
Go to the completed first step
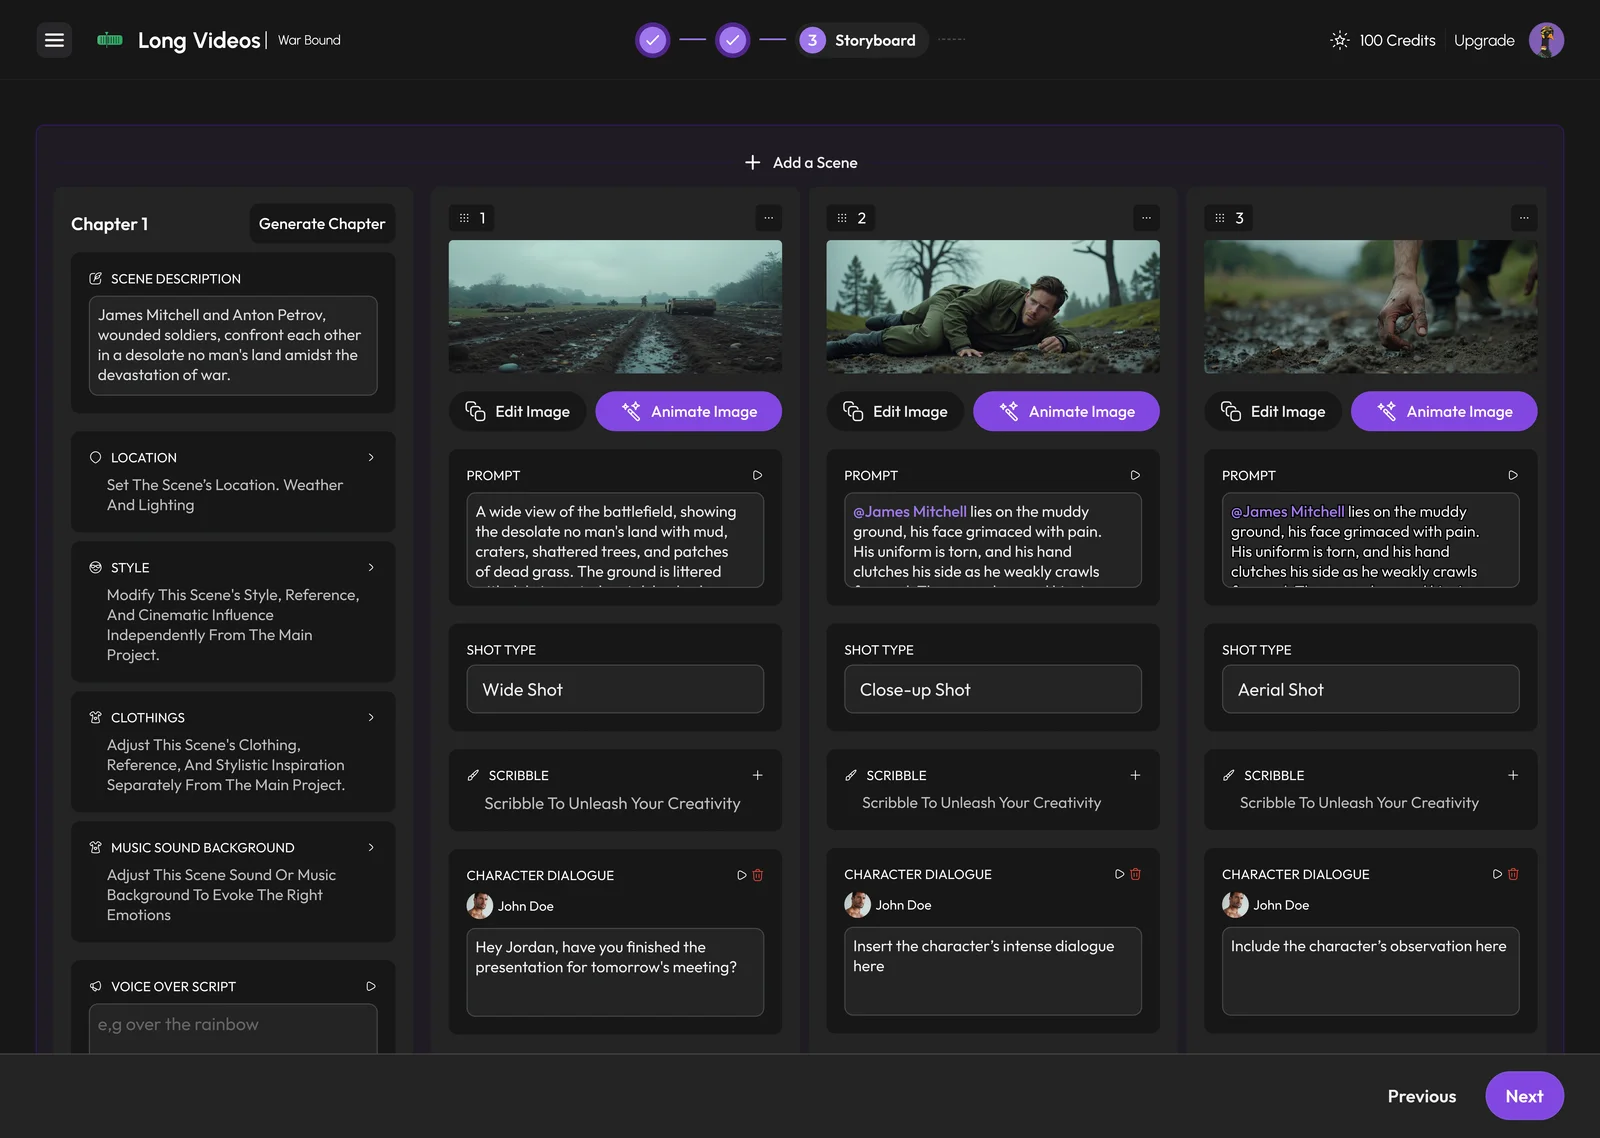pyautogui.click(x=652, y=40)
